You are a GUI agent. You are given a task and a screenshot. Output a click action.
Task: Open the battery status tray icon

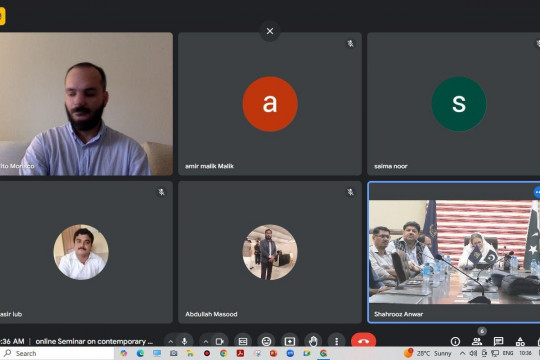[484, 353]
